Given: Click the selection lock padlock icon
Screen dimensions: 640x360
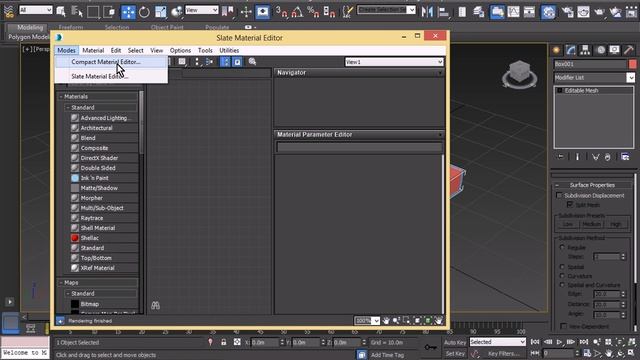Looking at the screenshot, I should coord(224,342).
